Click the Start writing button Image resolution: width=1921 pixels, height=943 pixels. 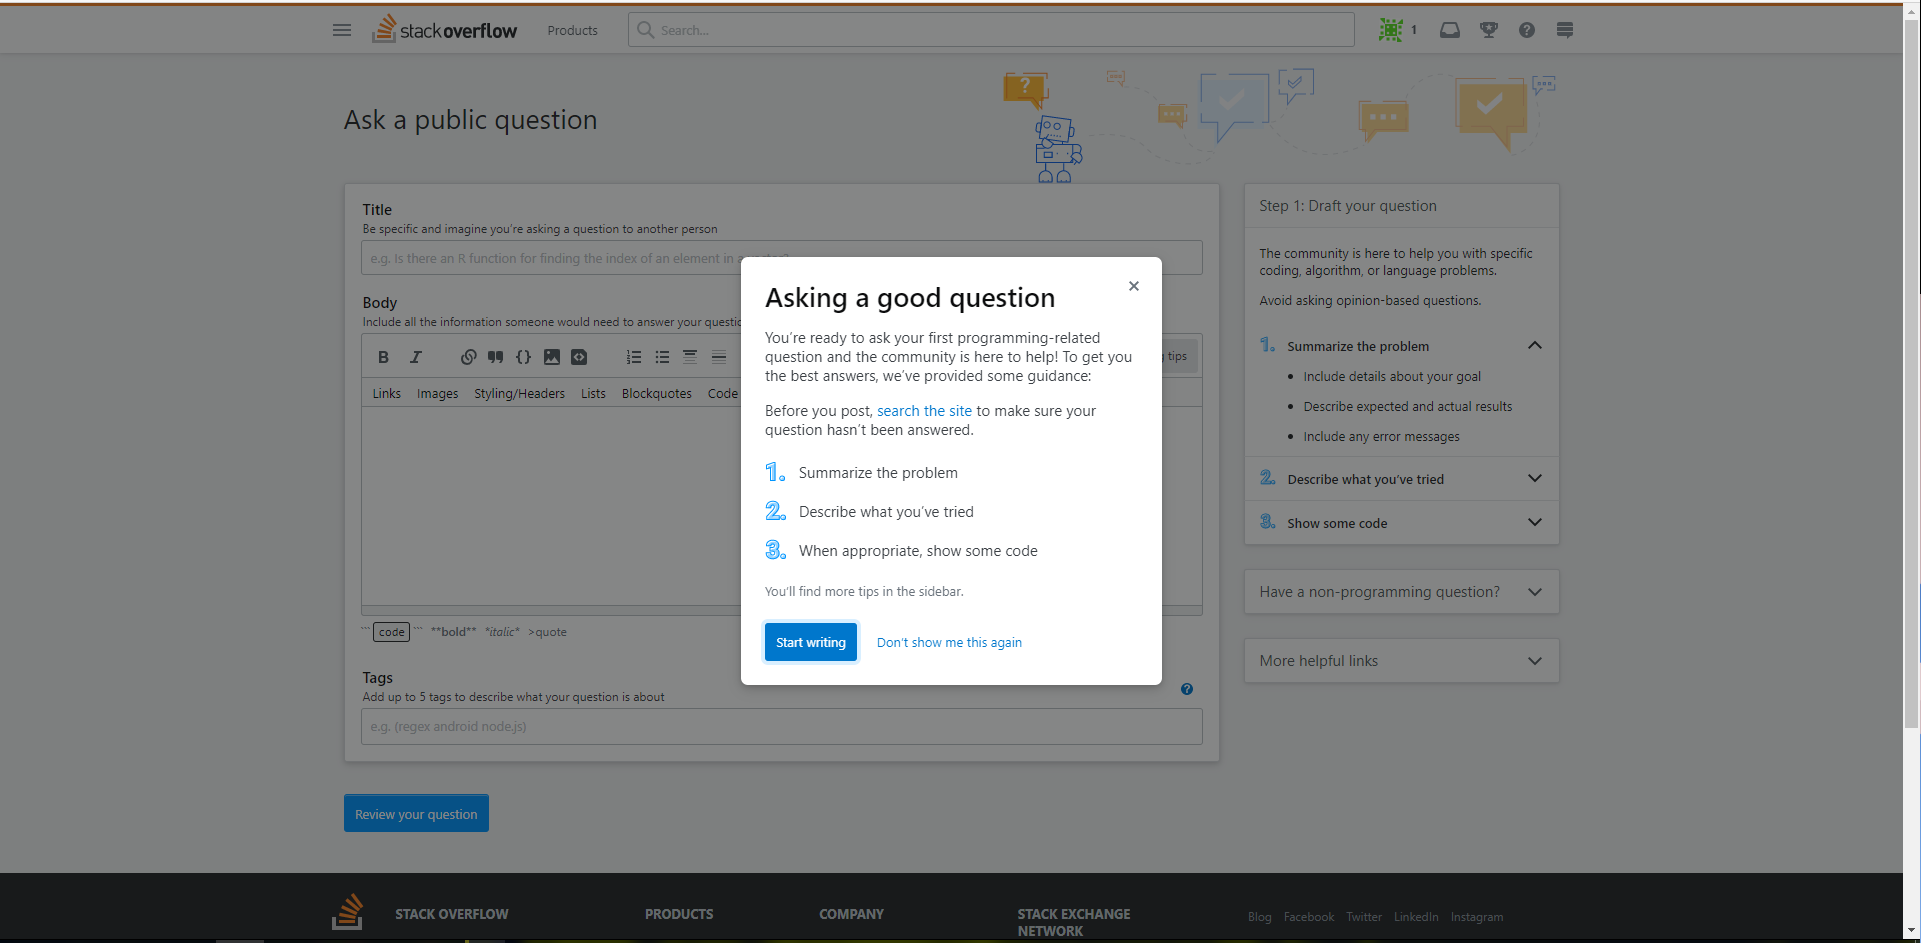[811, 642]
